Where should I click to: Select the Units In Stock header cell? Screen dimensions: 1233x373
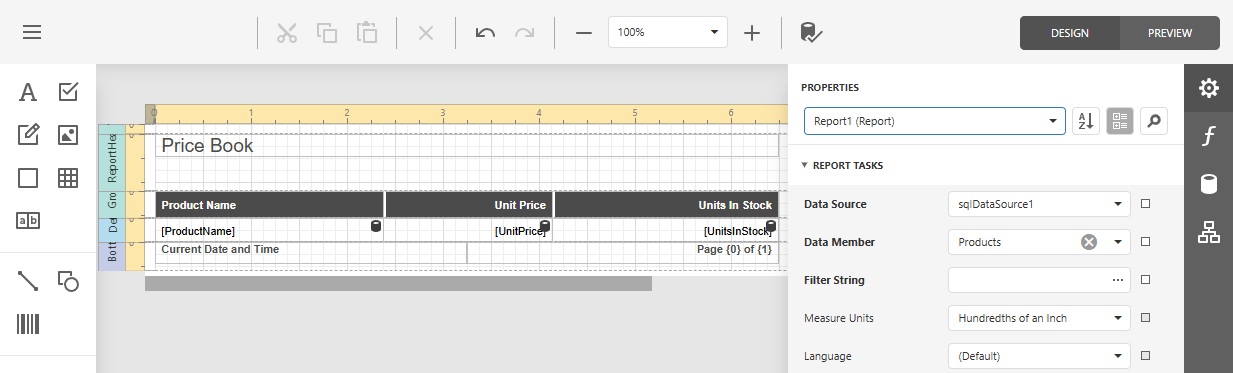pos(667,205)
